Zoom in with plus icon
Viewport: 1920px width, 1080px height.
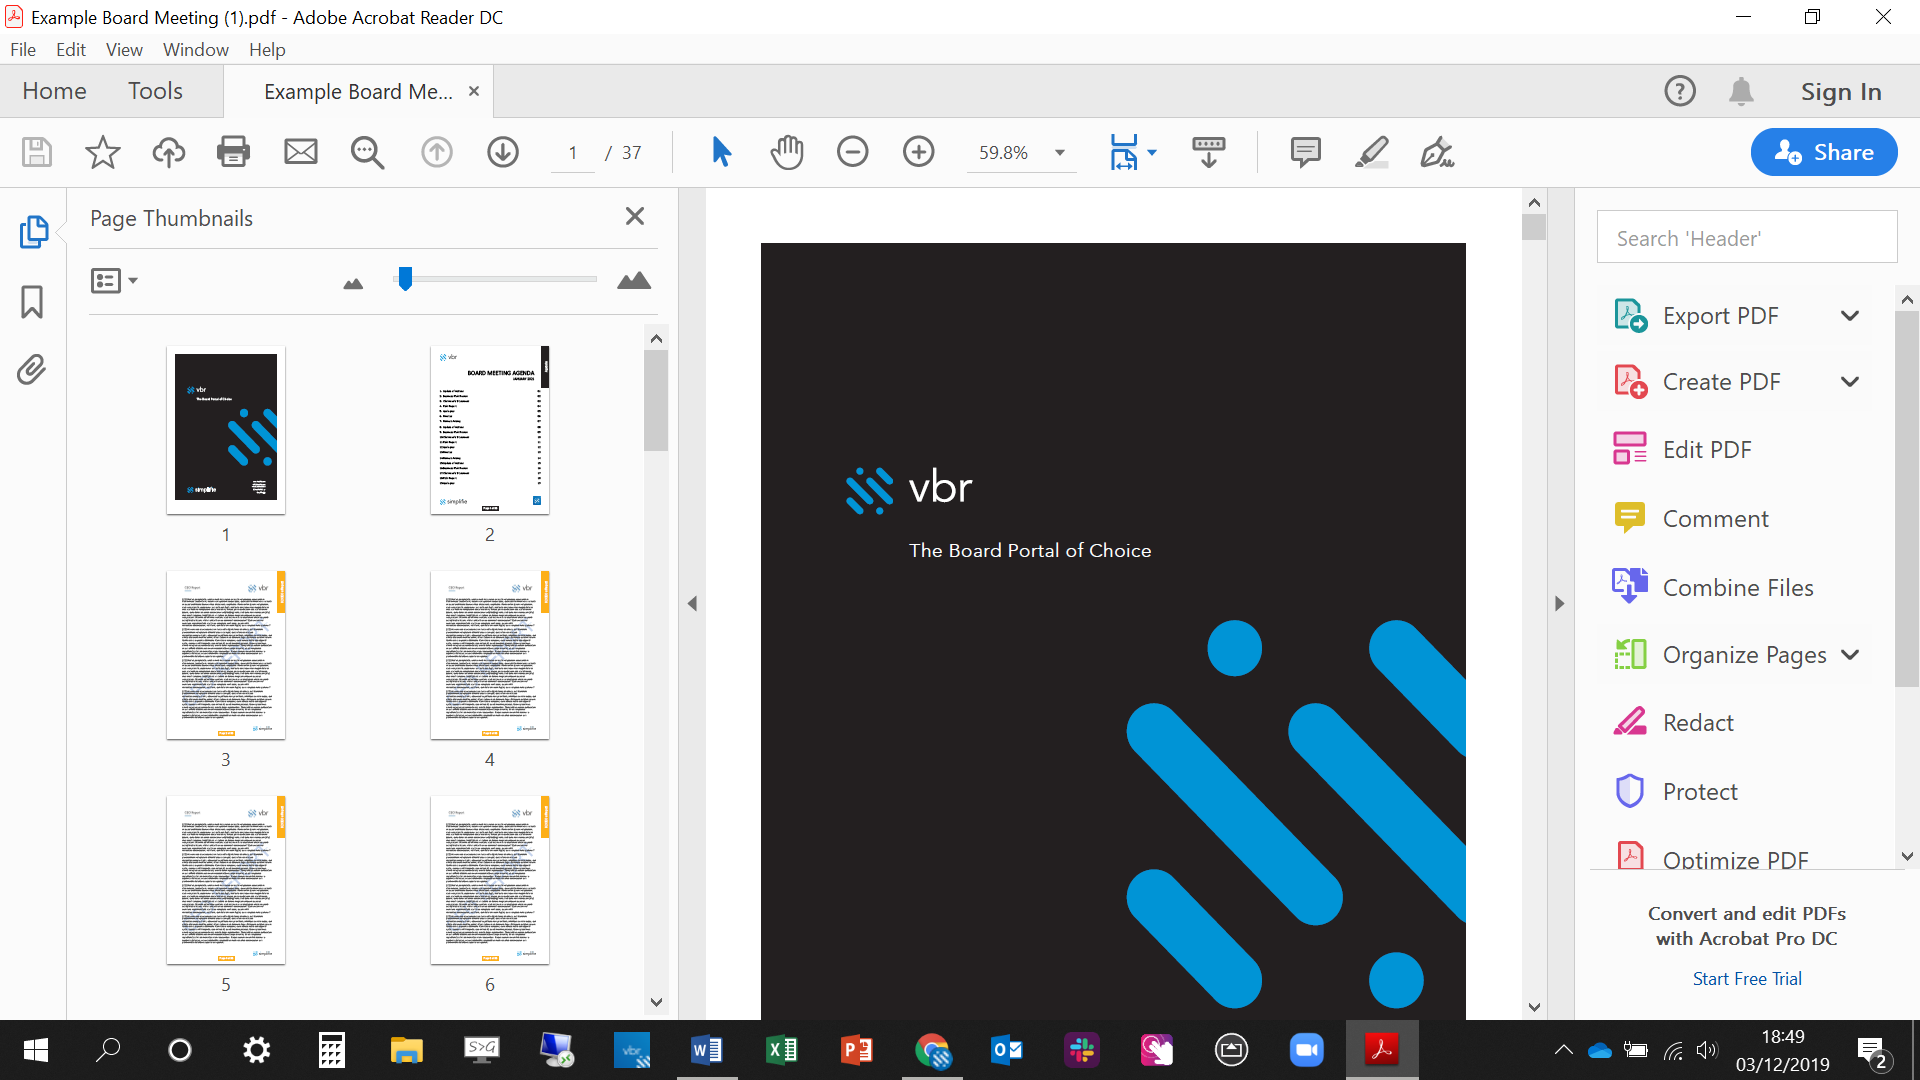[x=918, y=152]
